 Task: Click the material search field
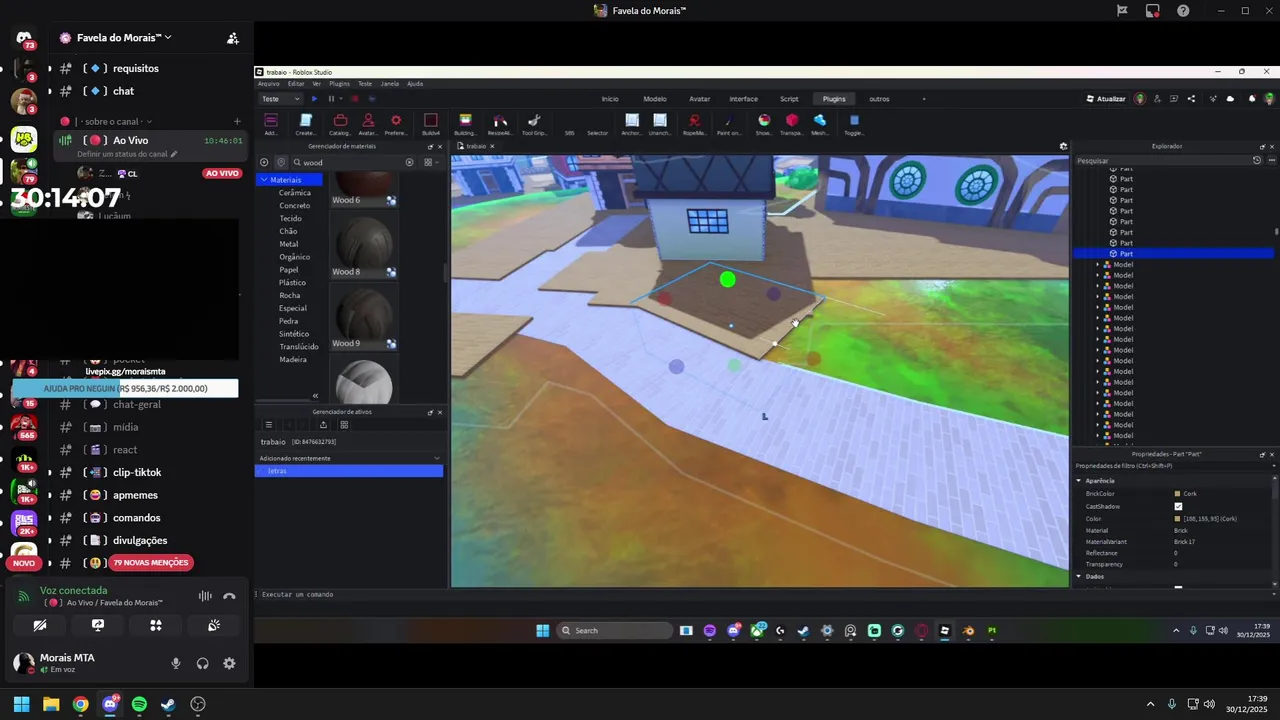point(353,162)
